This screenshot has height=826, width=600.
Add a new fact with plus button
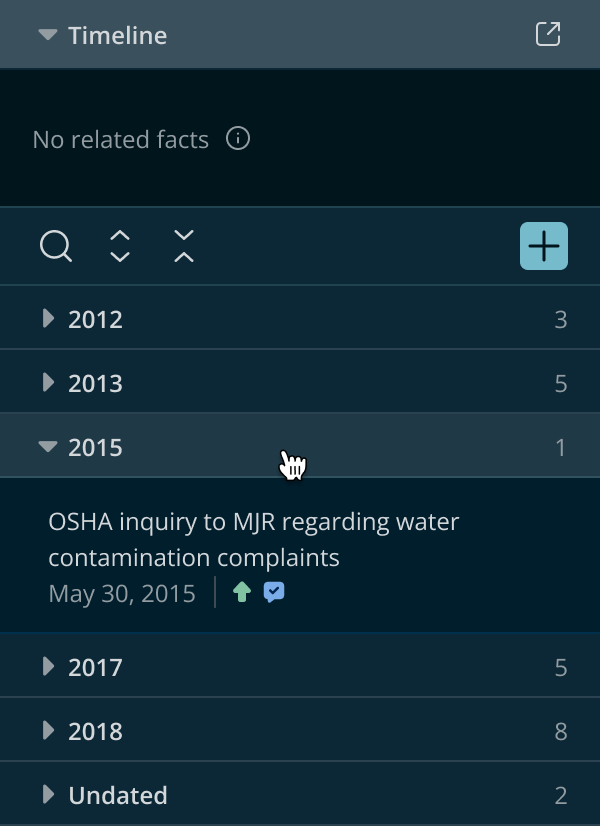click(544, 246)
